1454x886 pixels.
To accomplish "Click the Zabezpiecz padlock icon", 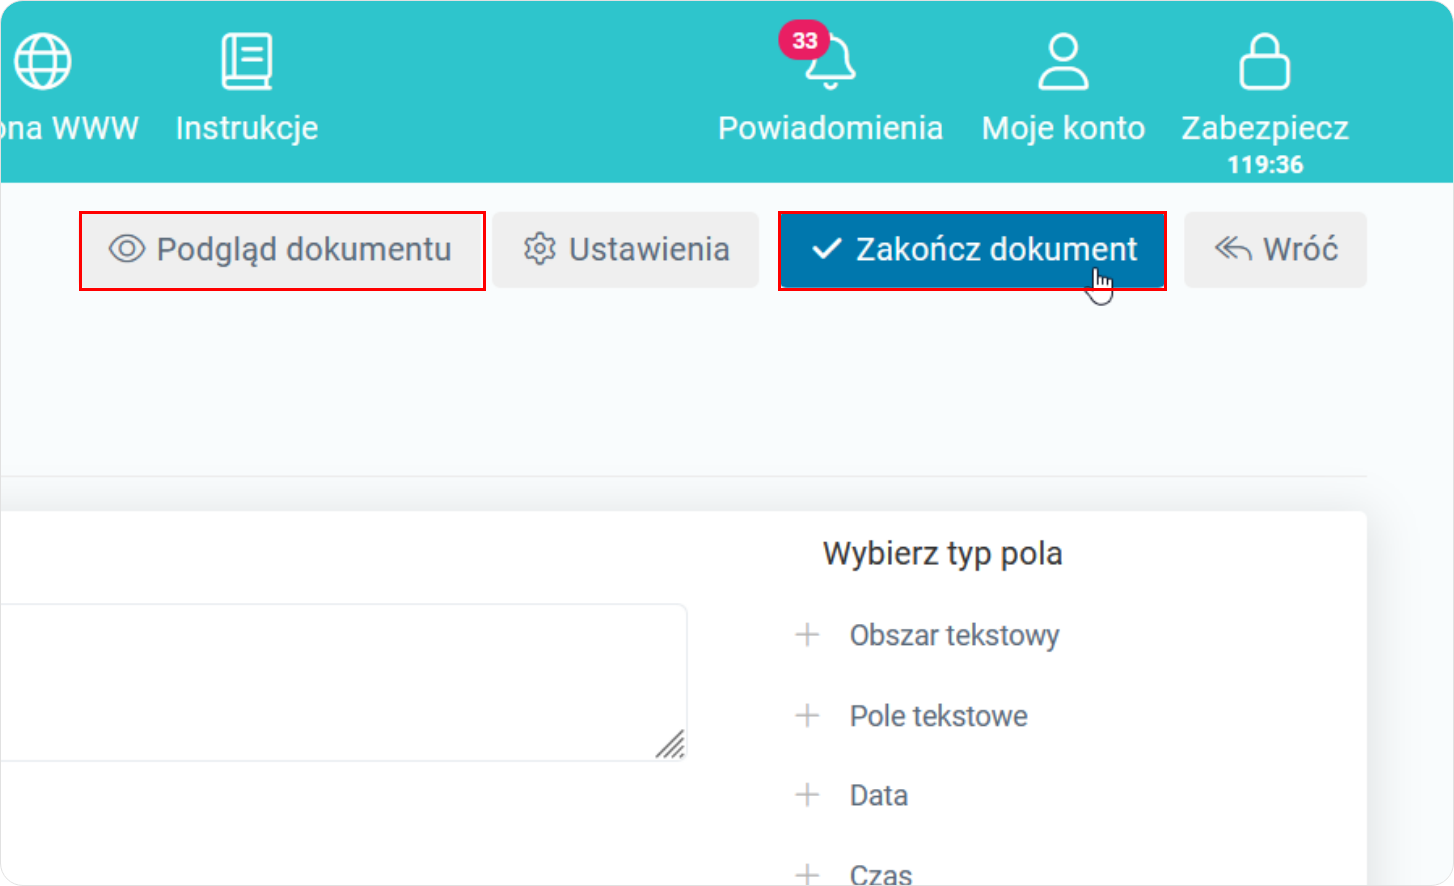I will coord(1264,62).
